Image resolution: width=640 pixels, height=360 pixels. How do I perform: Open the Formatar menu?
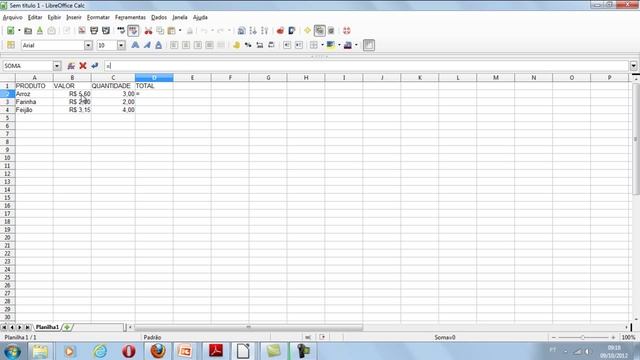click(98, 17)
